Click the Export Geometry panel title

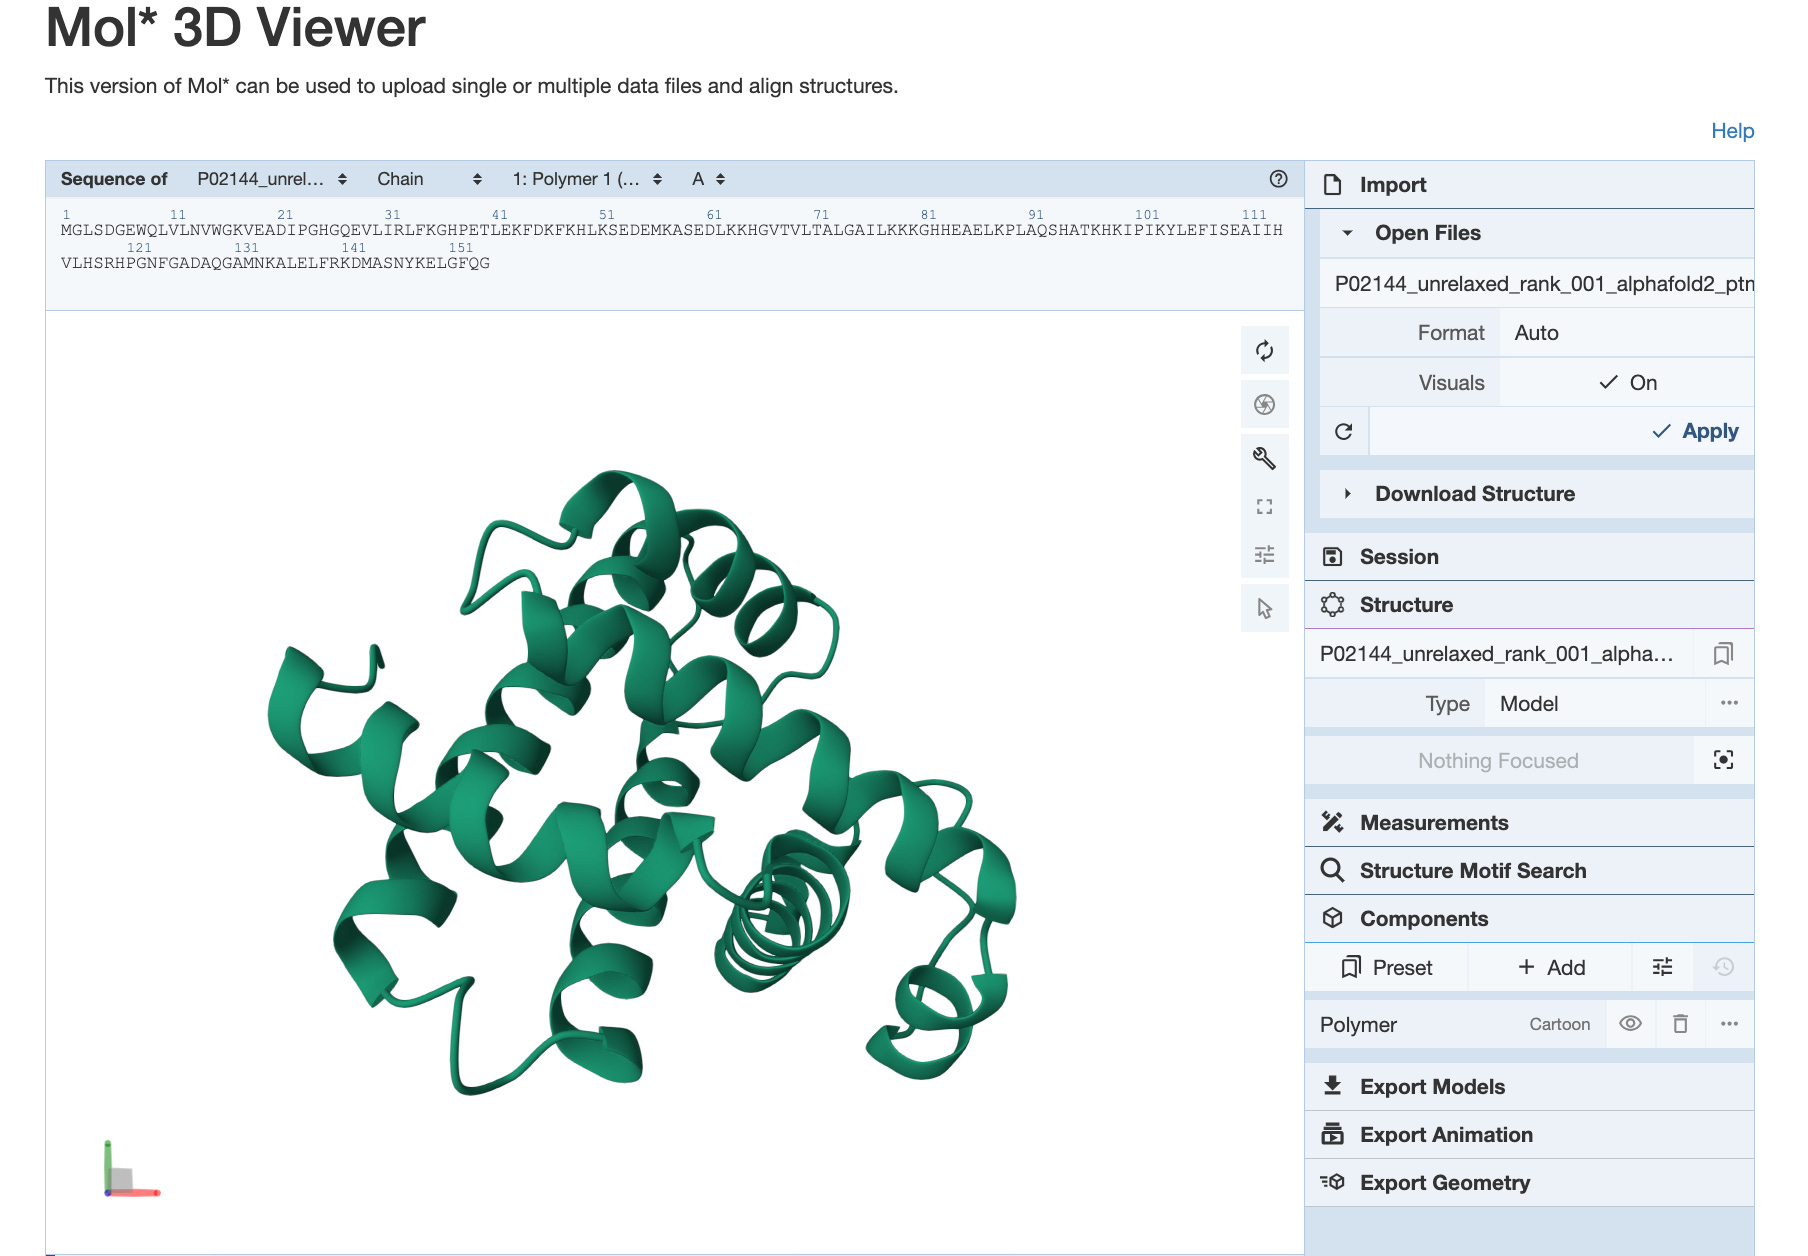click(1445, 1183)
